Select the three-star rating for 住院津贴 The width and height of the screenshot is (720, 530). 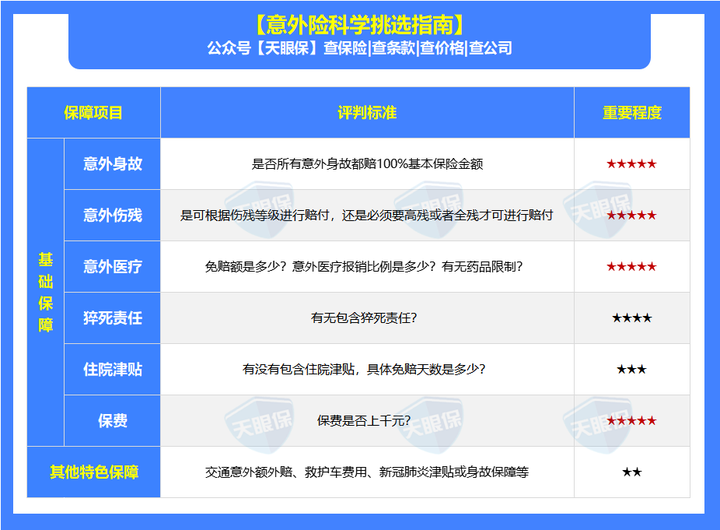tap(631, 369)
